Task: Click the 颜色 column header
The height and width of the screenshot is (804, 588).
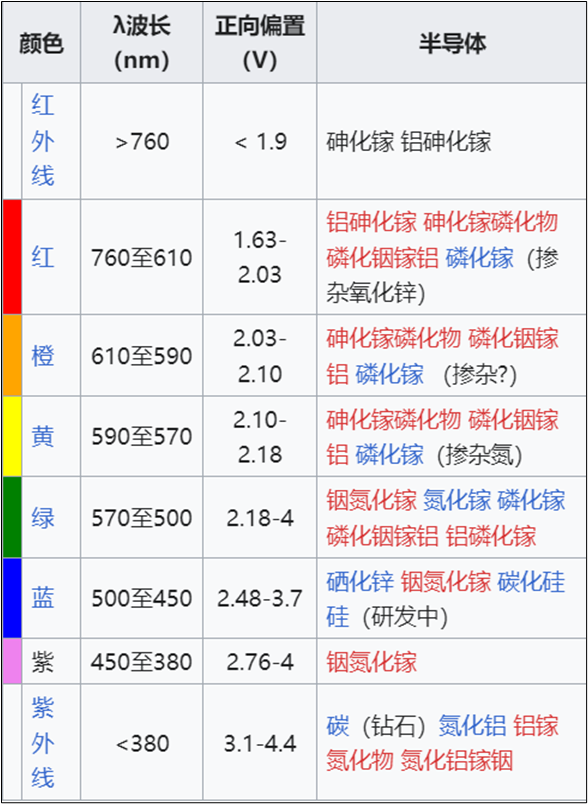Action: (x=42, y=43)
